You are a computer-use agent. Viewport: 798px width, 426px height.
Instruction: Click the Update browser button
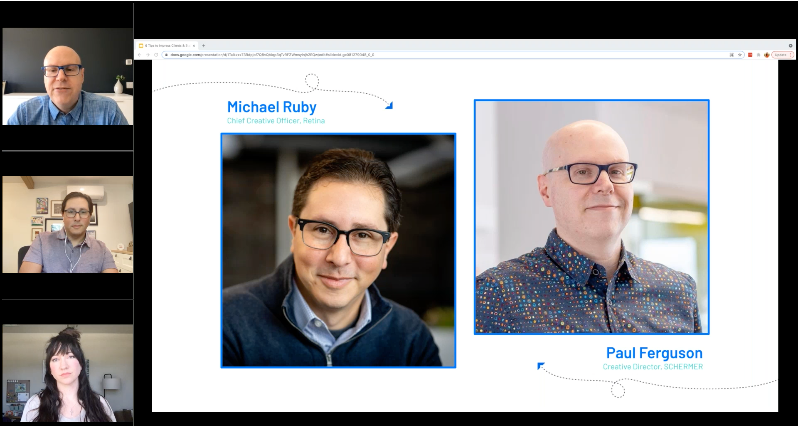783,55
